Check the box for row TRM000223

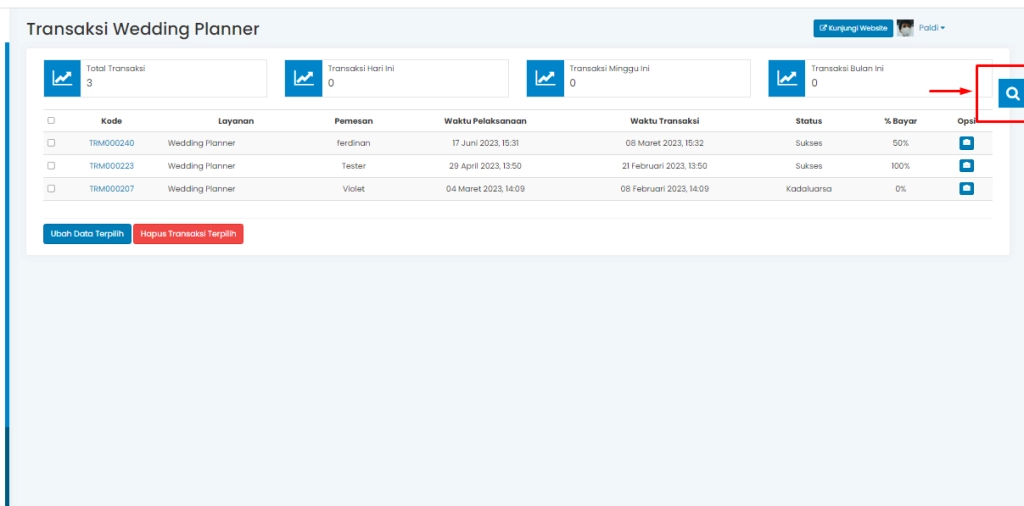pos(51,166)
